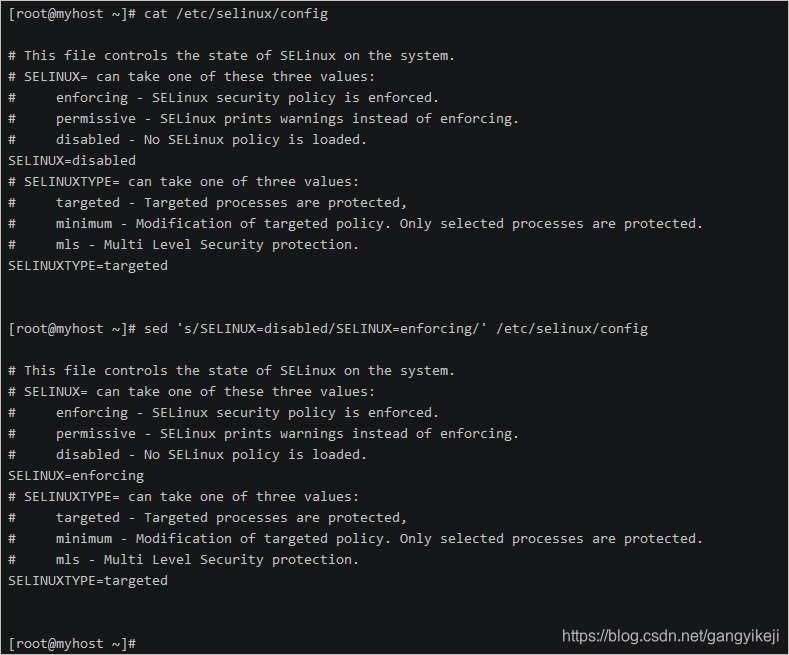Click the SELINUX=disabled line
Screen dimensions: 789x655
coord(72,160)
